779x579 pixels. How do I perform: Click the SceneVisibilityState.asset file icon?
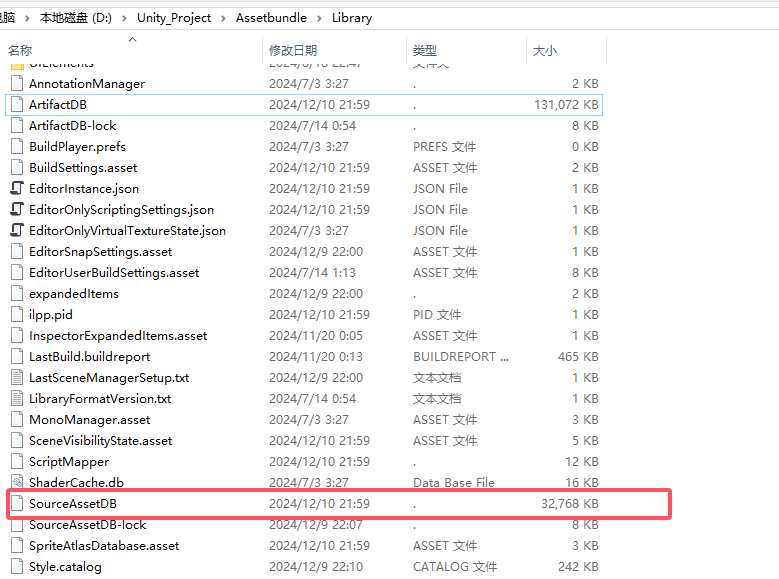click(x=17, y=440)
